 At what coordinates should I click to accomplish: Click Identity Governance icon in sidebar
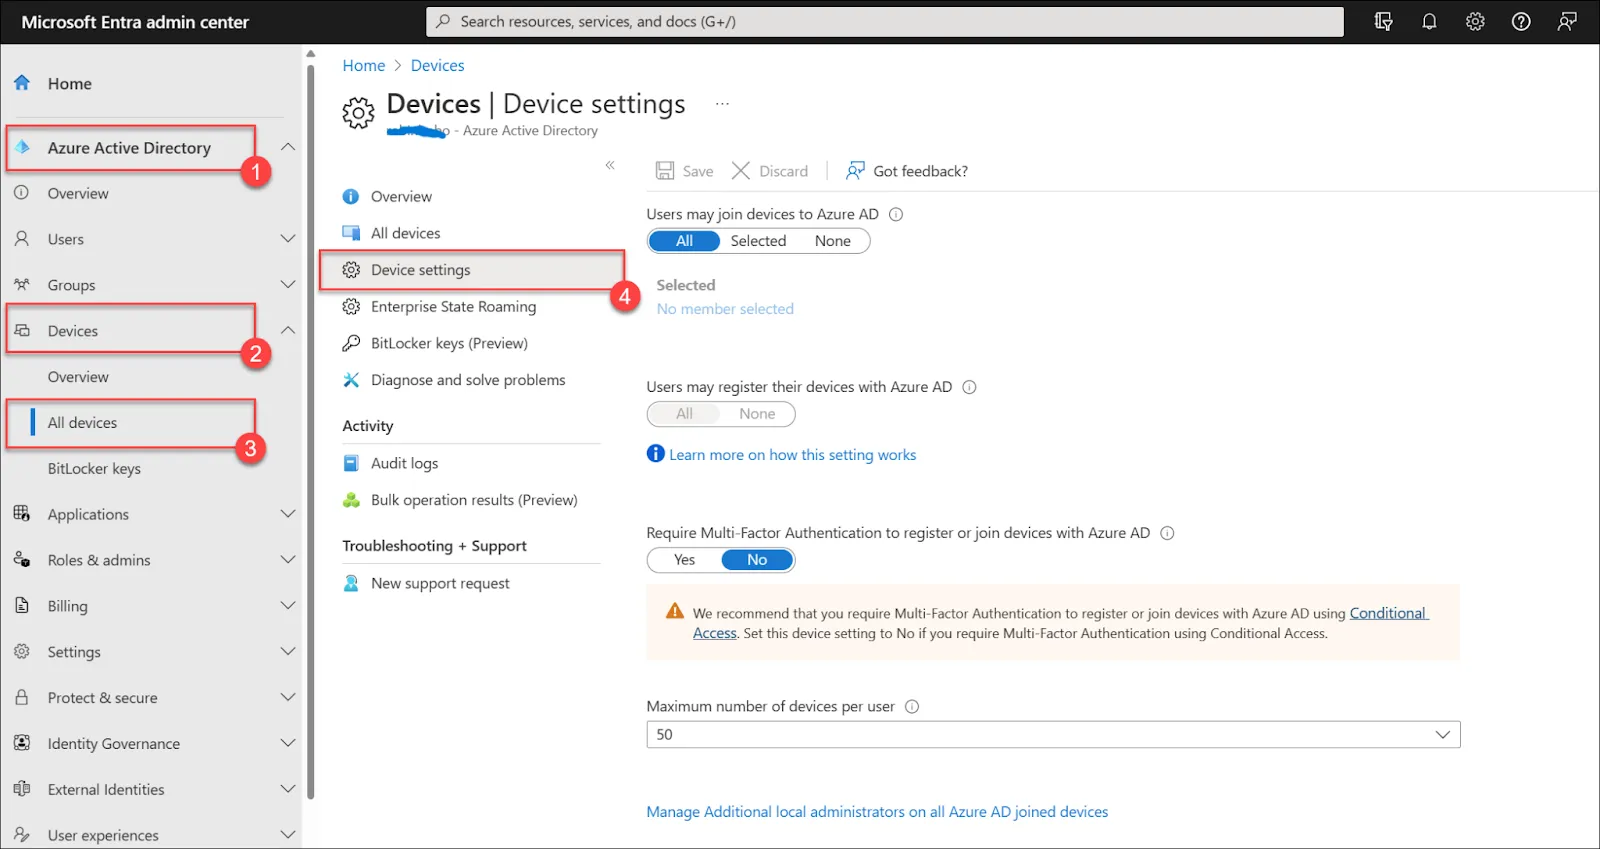tap(22, 743)
